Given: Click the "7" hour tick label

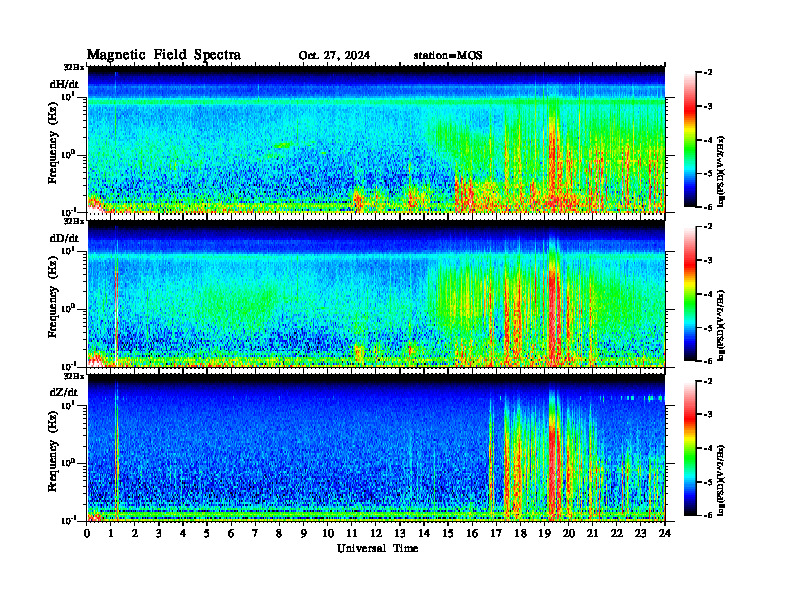Looking at the screenshot, I should click(255, 533).
